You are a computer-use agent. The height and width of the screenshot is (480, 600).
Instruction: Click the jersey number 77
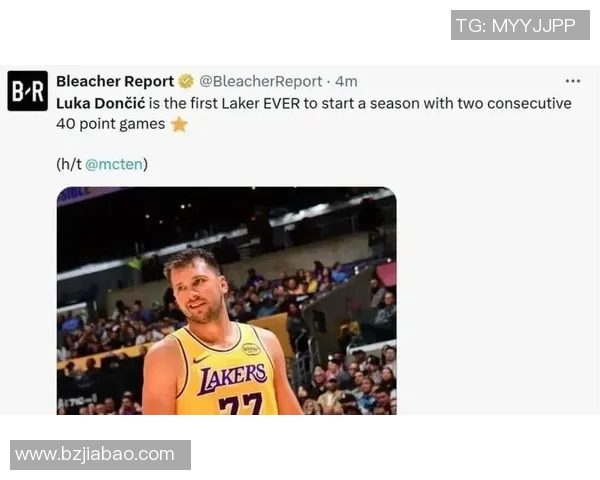pos(241,404)
